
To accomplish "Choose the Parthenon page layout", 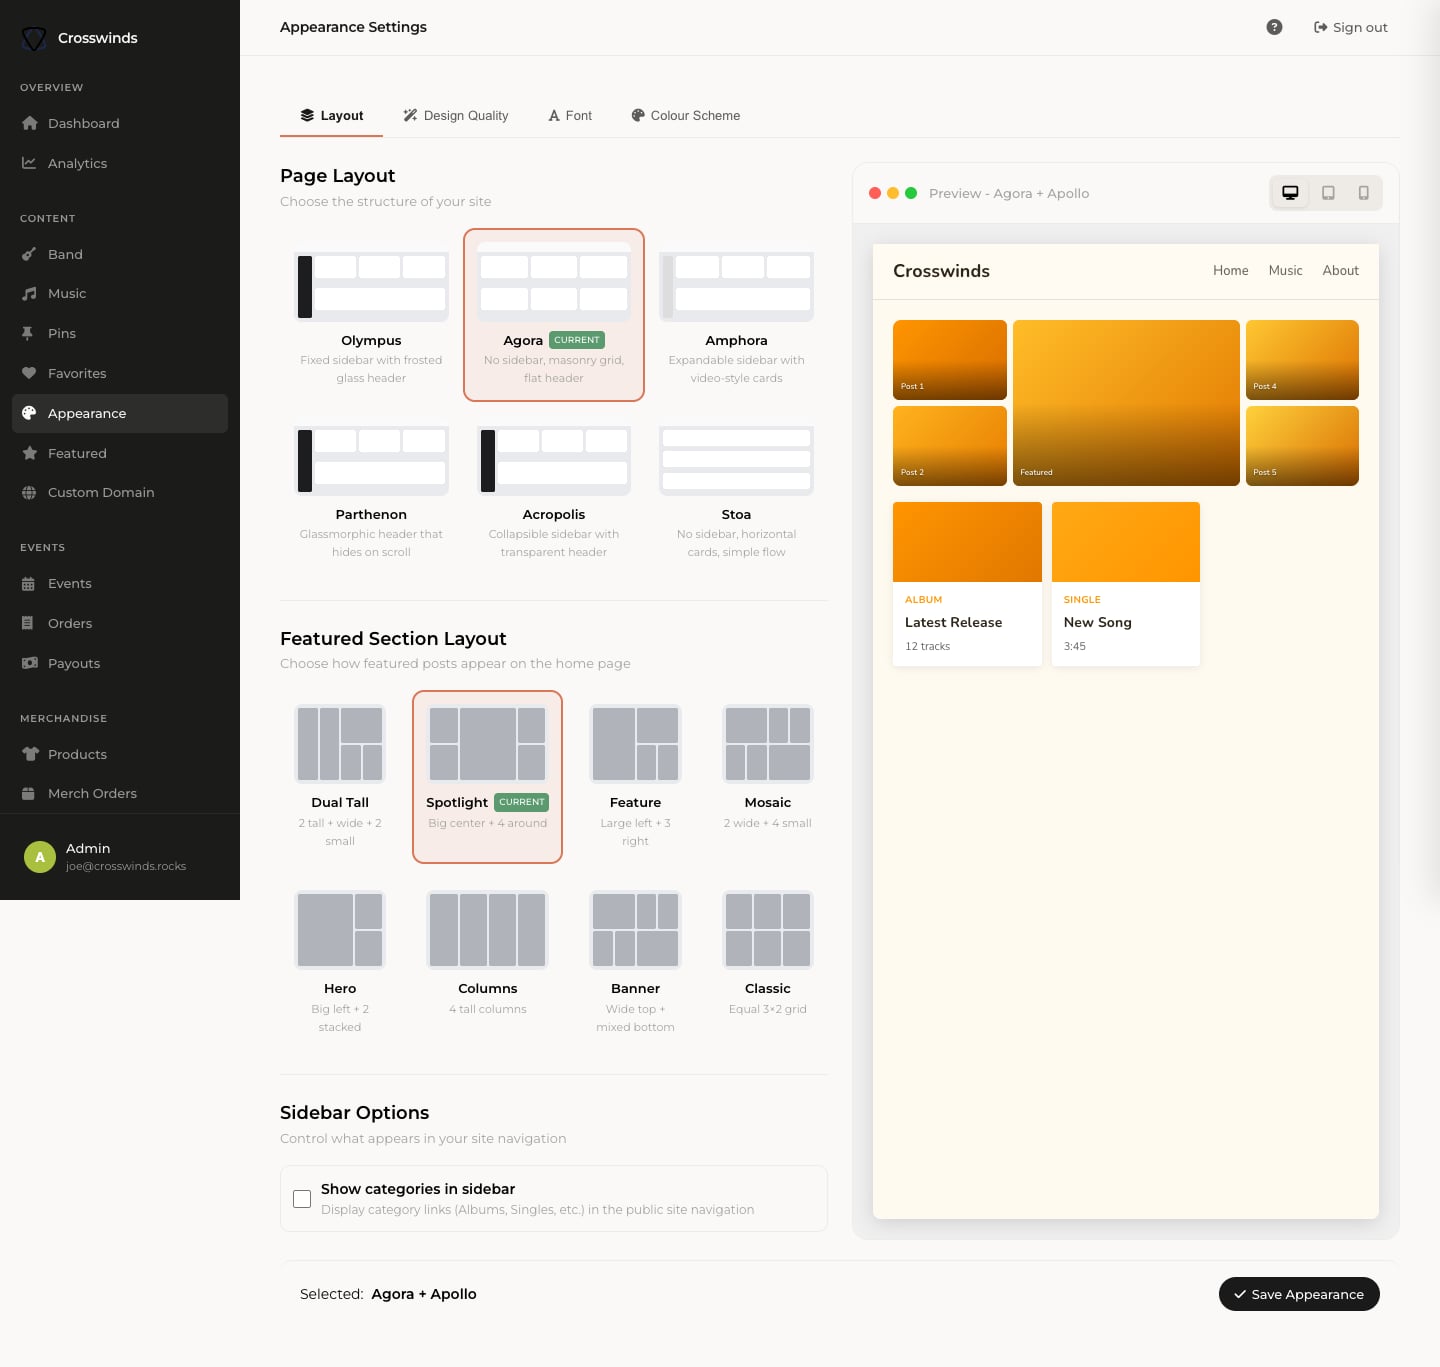I will click(x=371, y=489).
